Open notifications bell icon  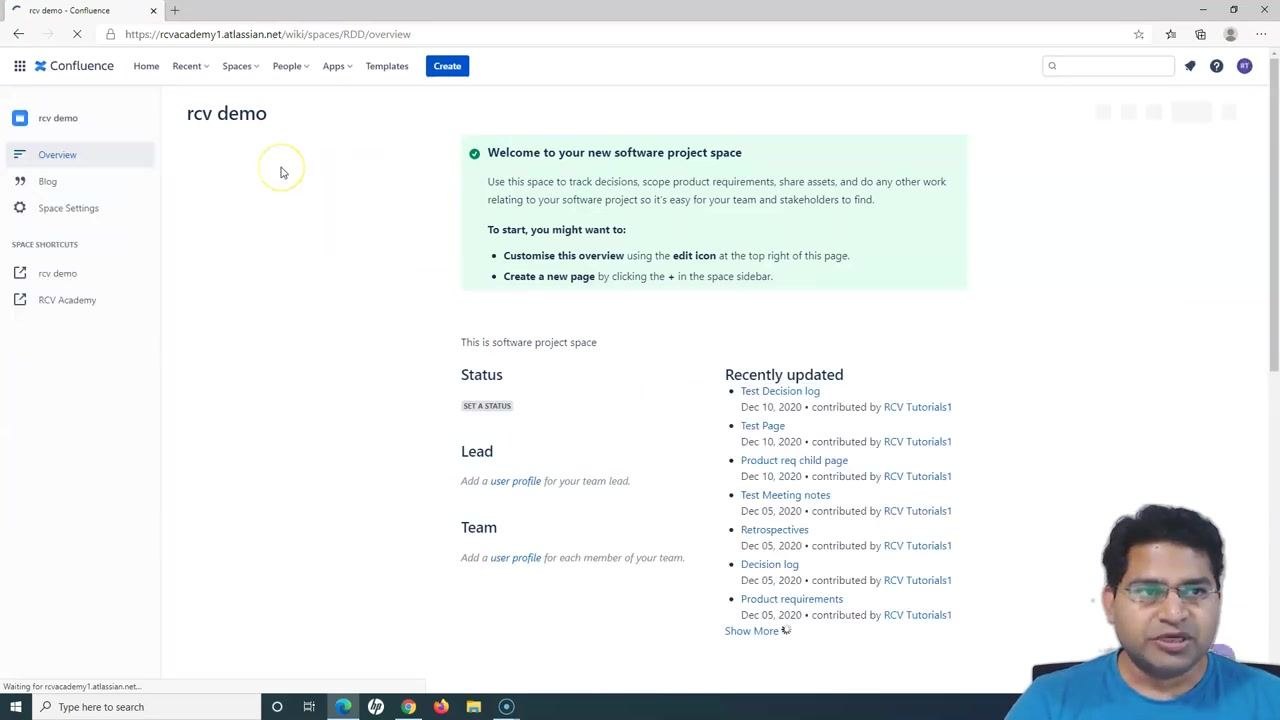(x=1190, y=66)
